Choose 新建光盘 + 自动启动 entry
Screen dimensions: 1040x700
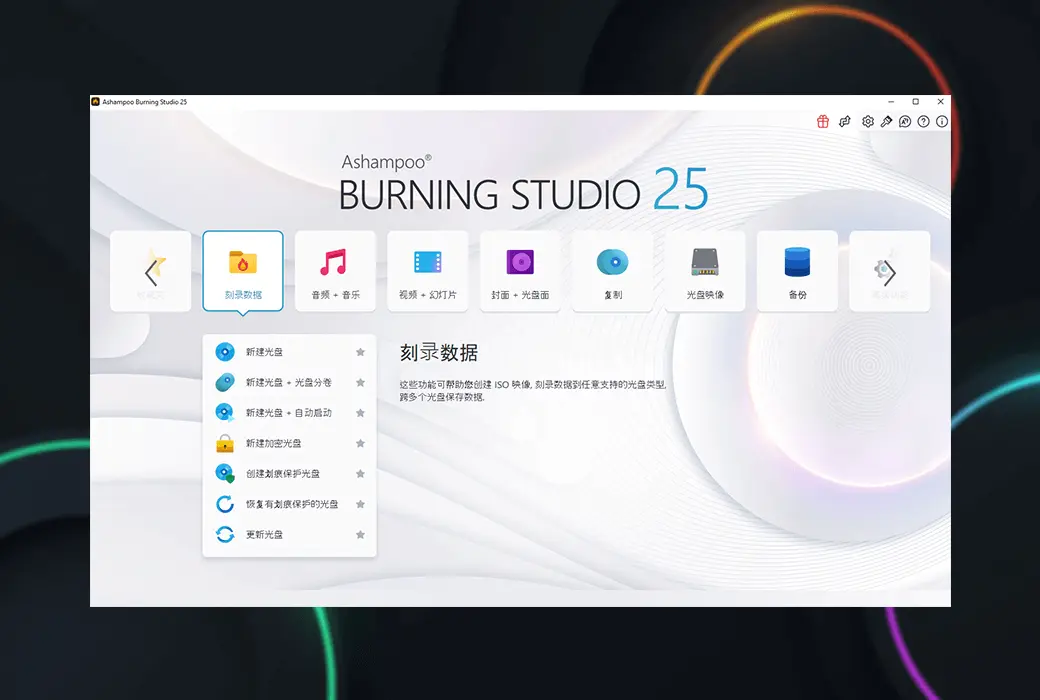(x=289, y=413)
